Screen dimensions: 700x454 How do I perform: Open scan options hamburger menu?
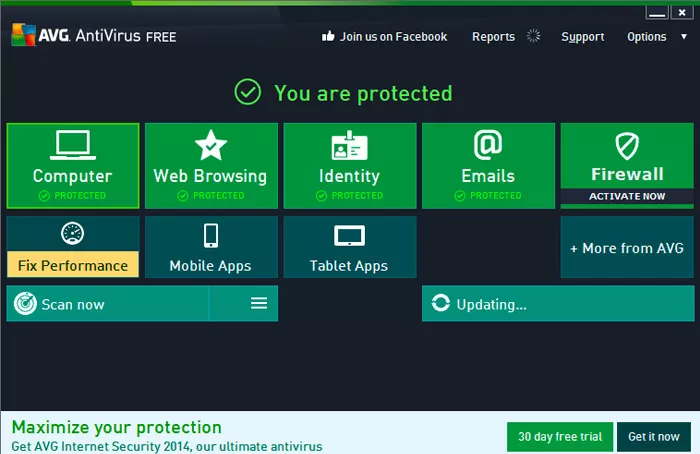259,304
